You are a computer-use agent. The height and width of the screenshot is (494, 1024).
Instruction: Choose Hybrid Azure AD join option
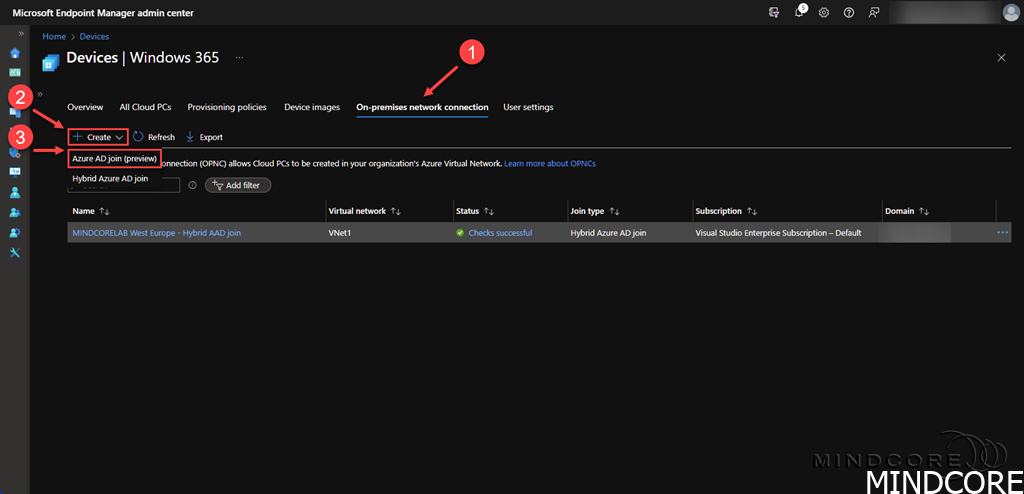(110, 179)
